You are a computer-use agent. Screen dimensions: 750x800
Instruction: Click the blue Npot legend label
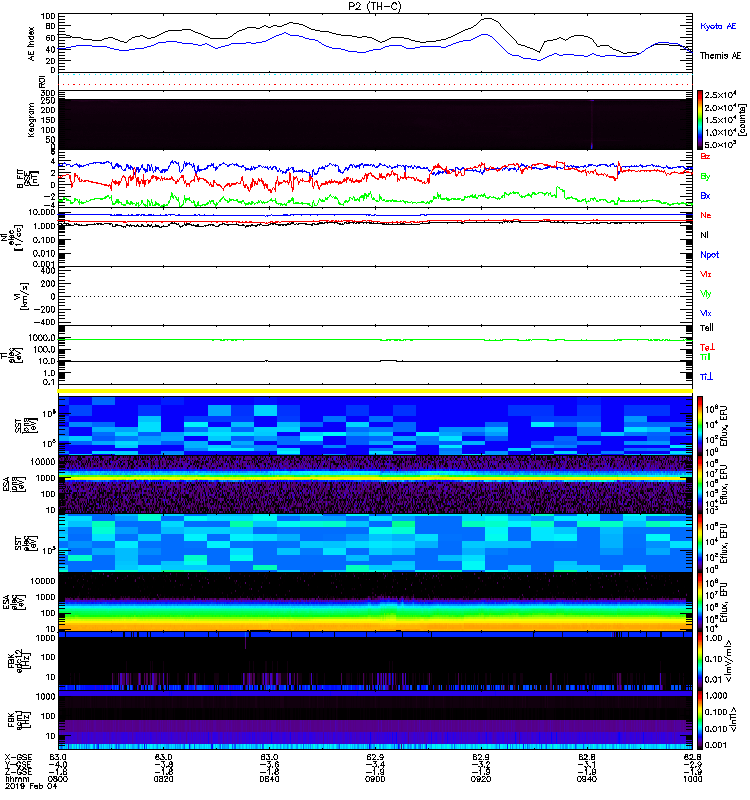coord(710,255)
